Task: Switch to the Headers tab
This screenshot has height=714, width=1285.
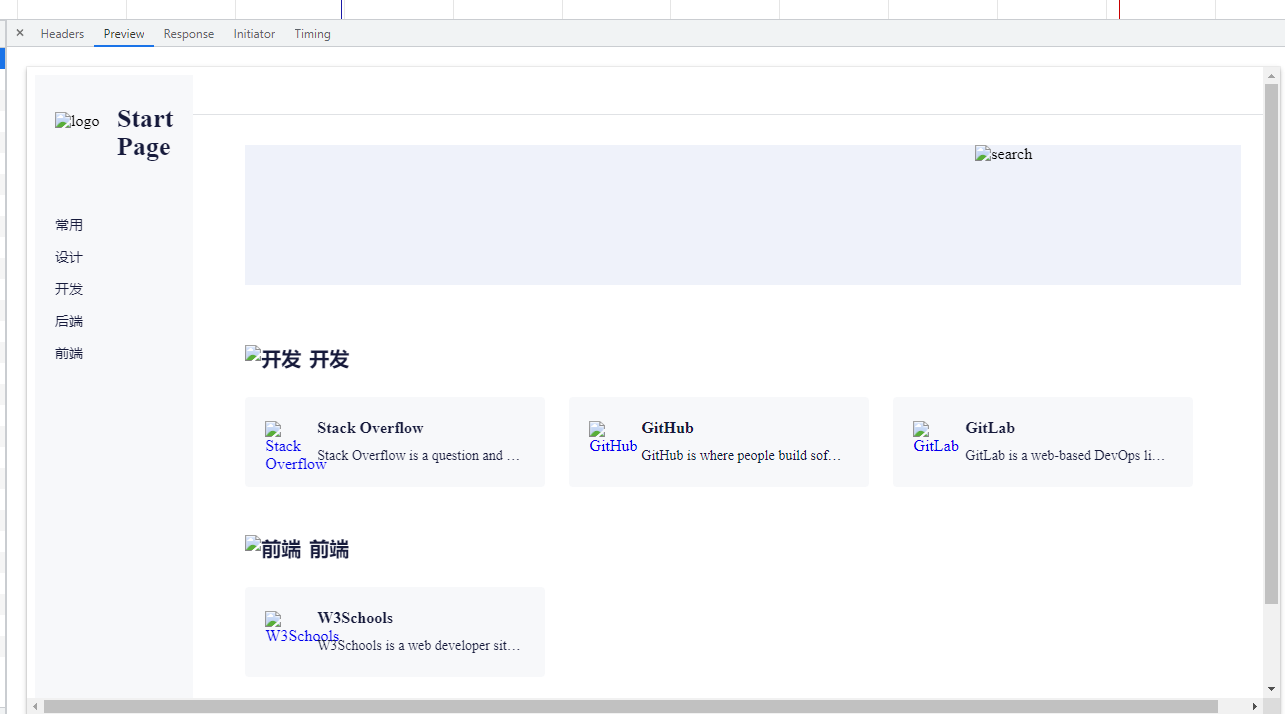Action: (62, 33)
